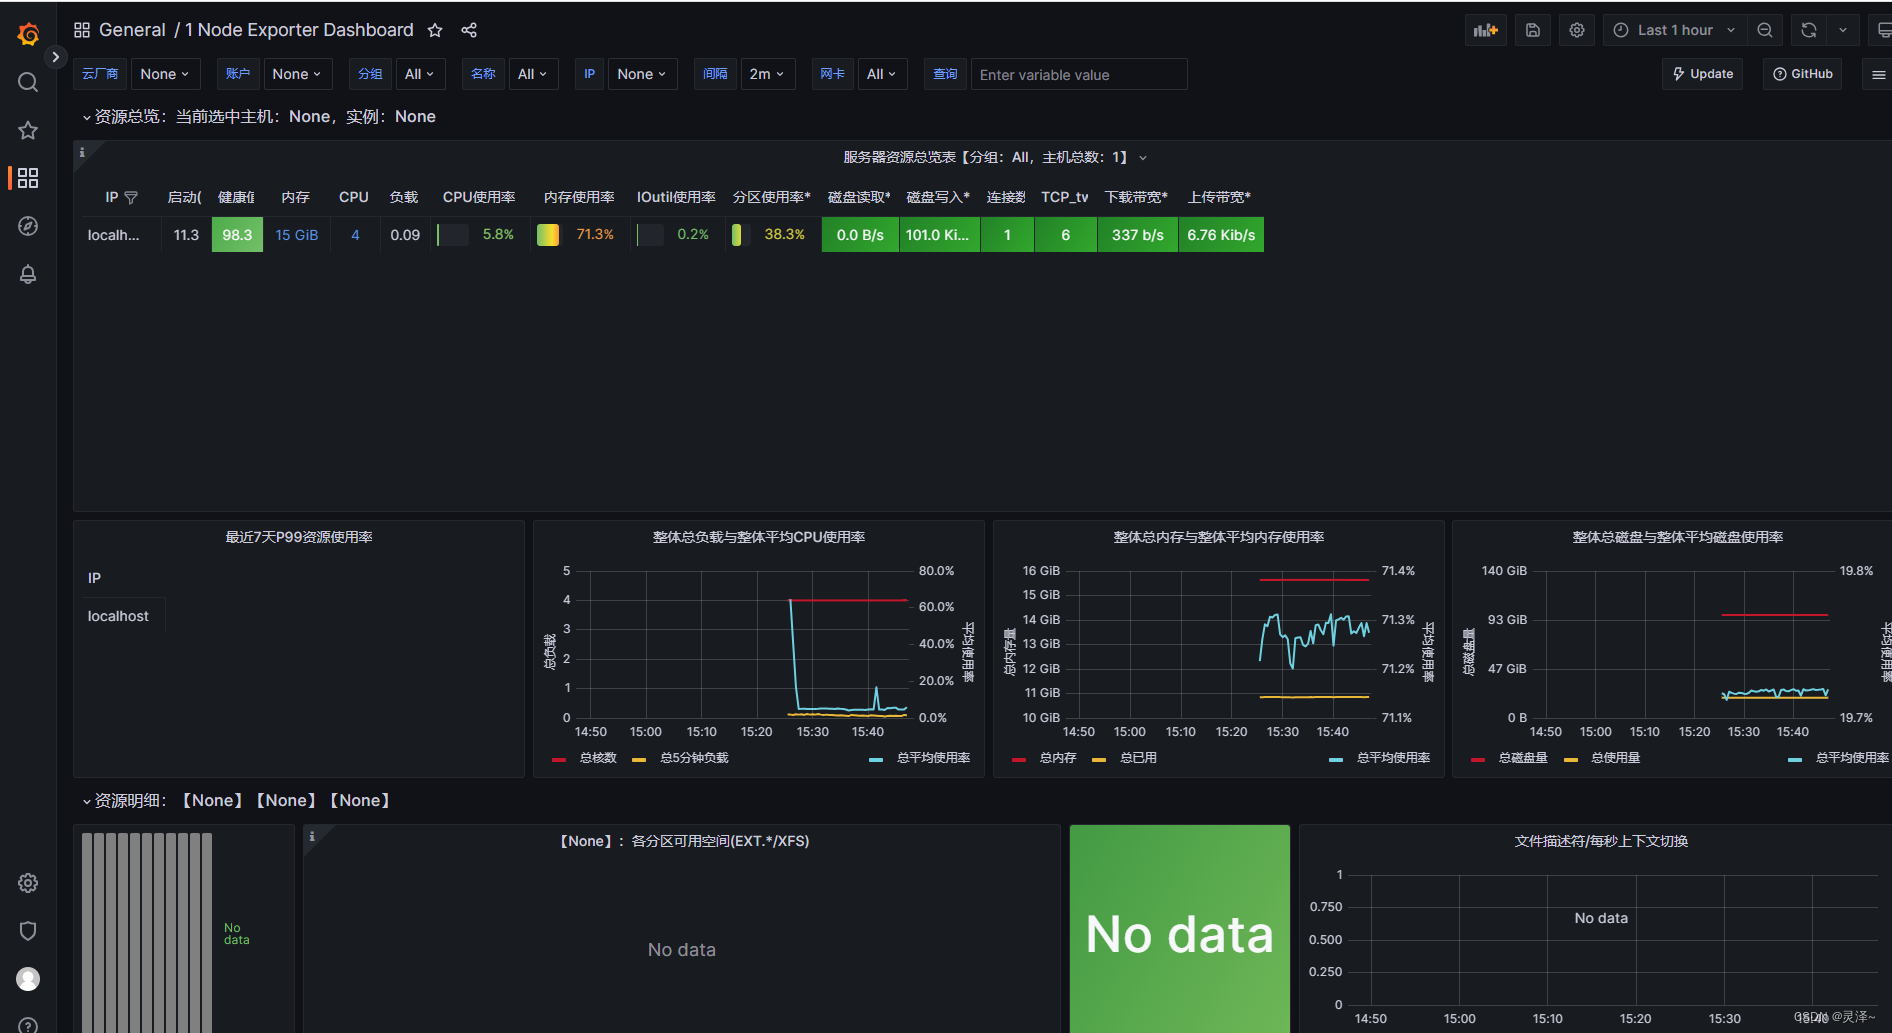The height and width of the screenshot is (1033, 1892).
Task: Add a panel with the chart-plus icon
Action: 1486,30
